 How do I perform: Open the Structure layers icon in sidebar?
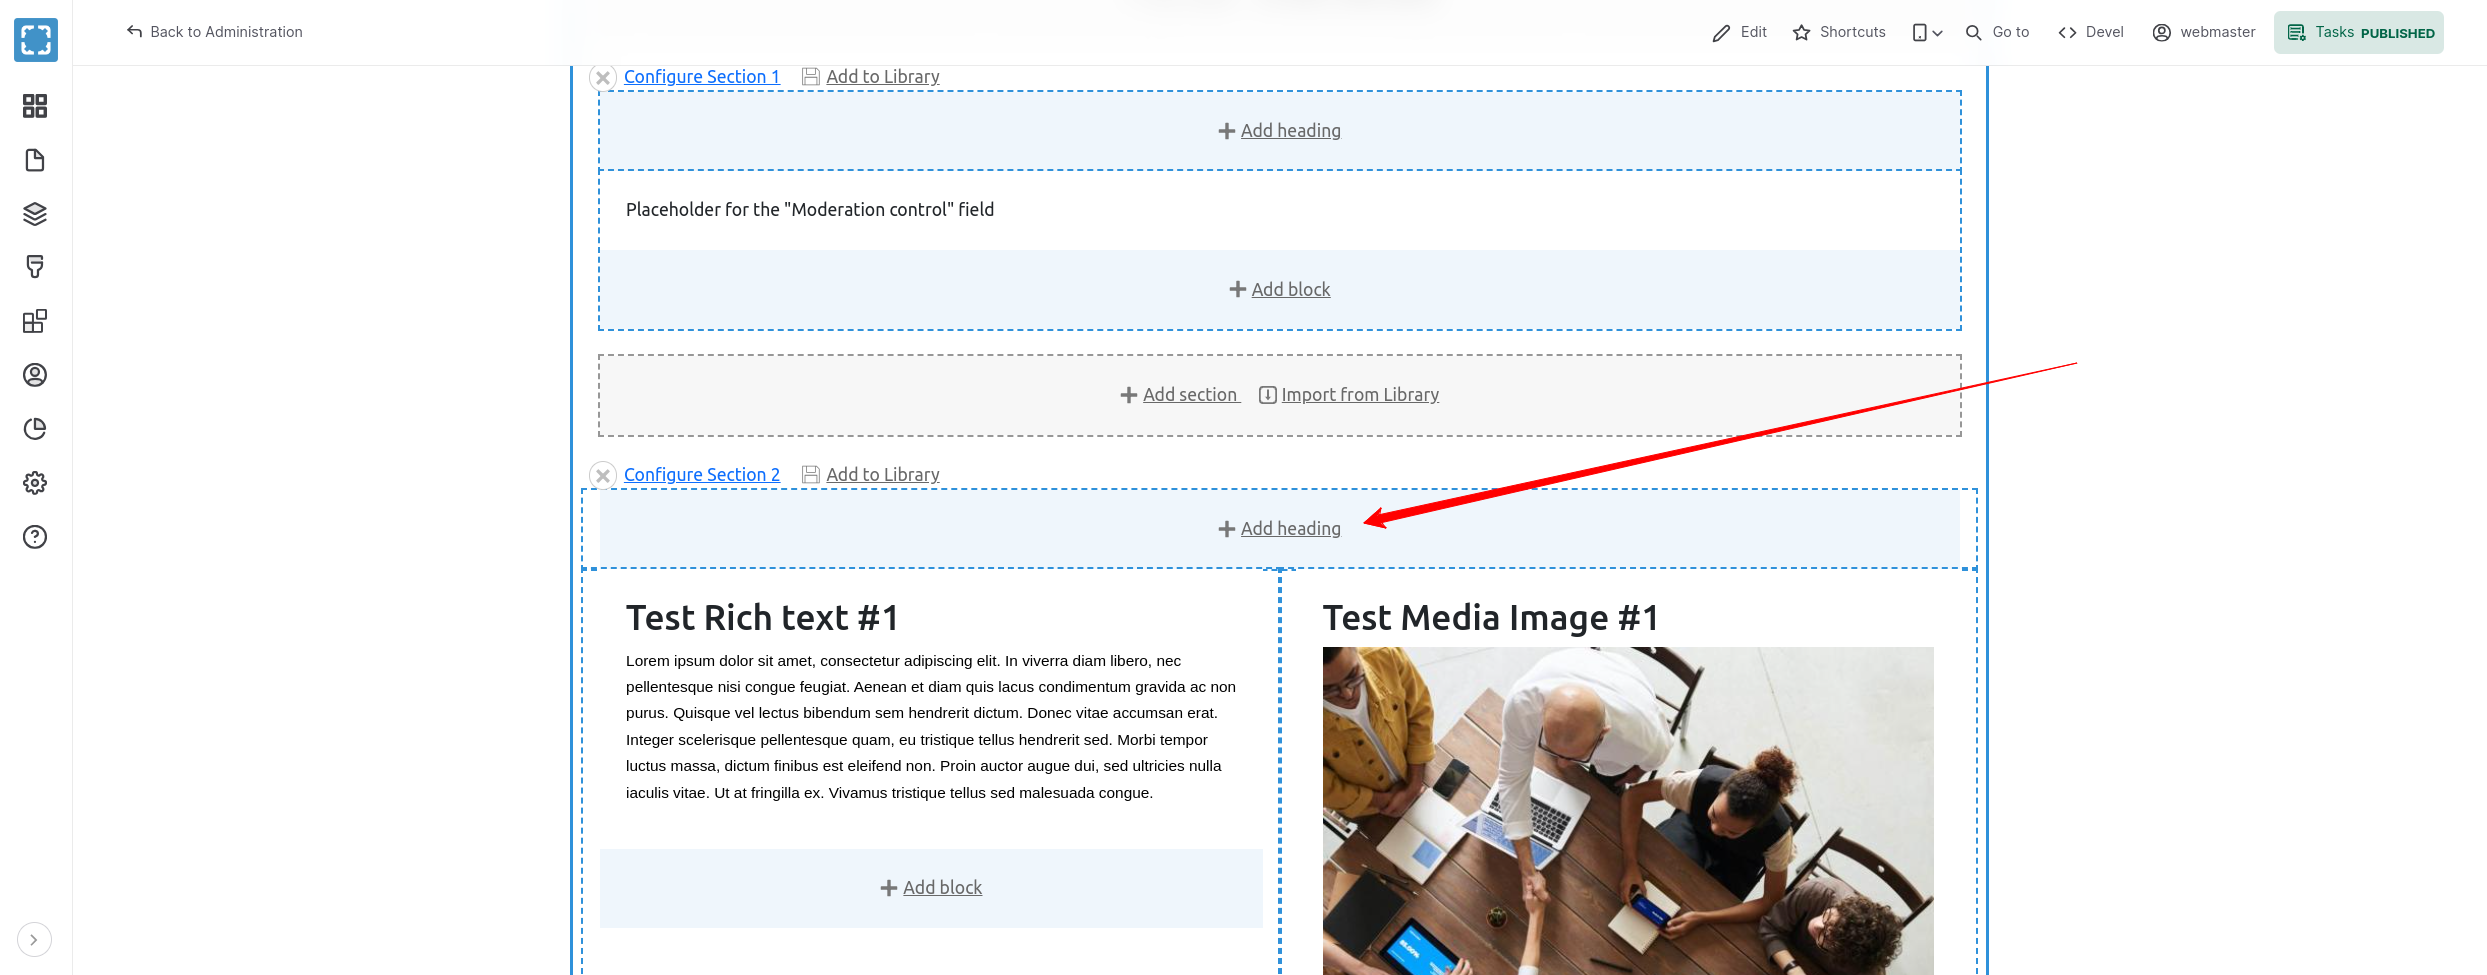click(35, 214)
